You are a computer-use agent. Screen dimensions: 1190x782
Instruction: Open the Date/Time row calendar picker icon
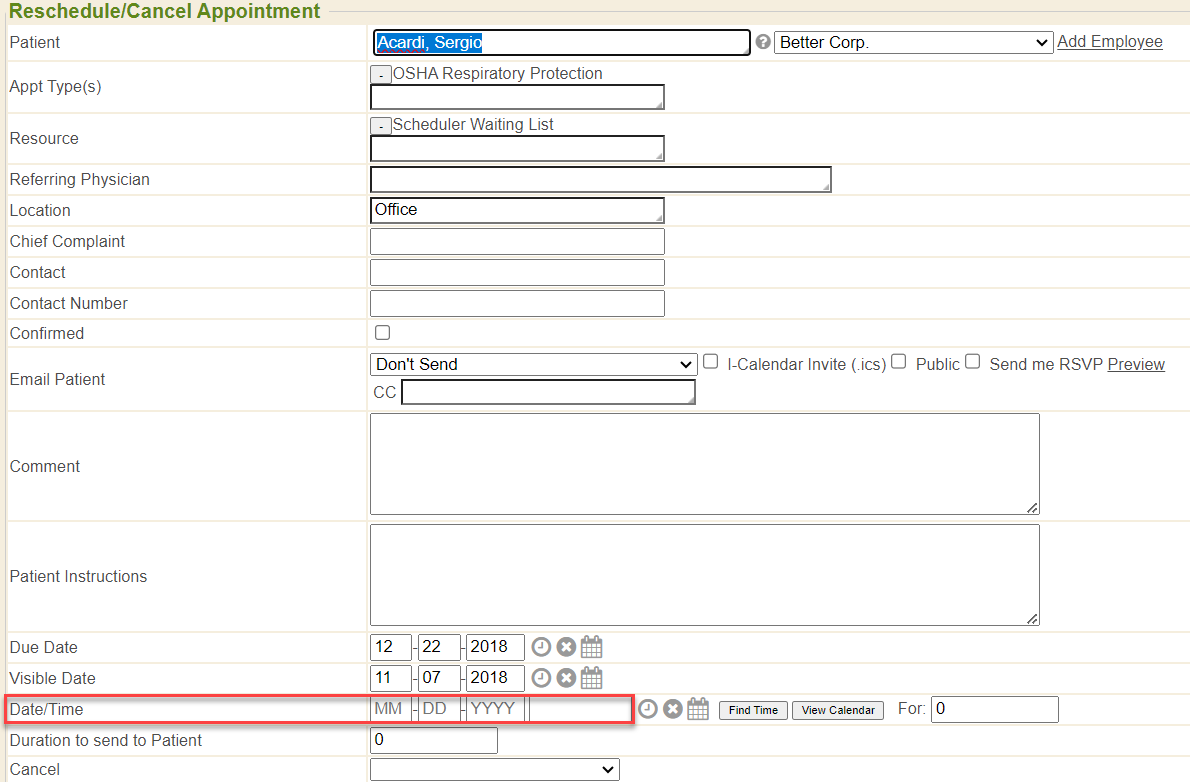point(698,709)
